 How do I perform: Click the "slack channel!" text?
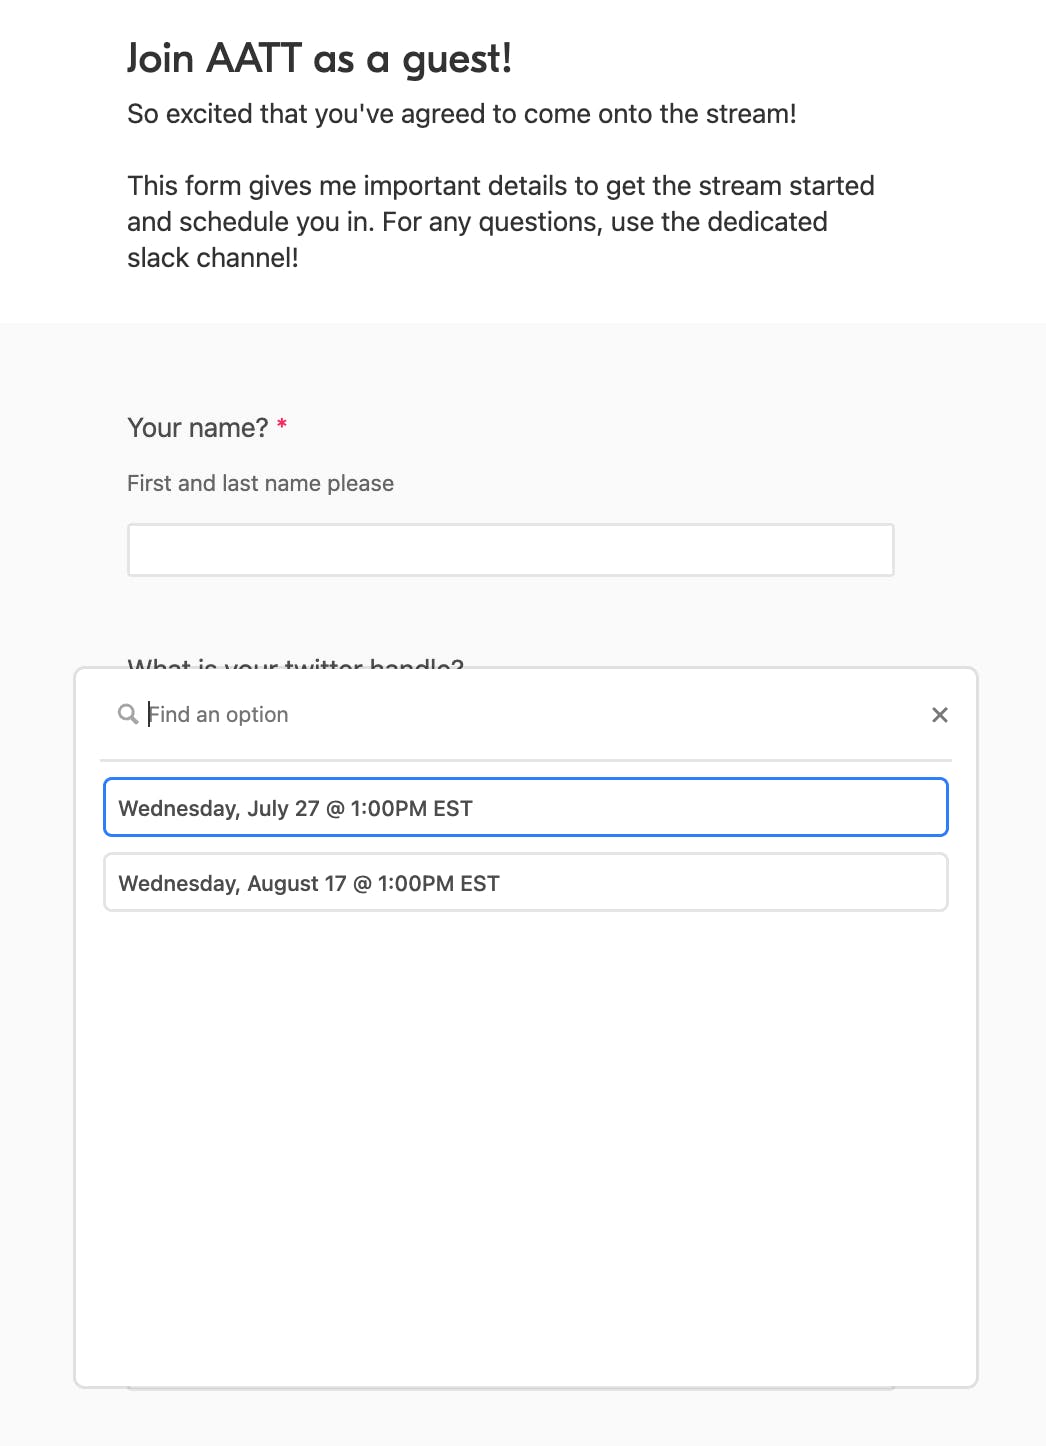coord(213,258)
